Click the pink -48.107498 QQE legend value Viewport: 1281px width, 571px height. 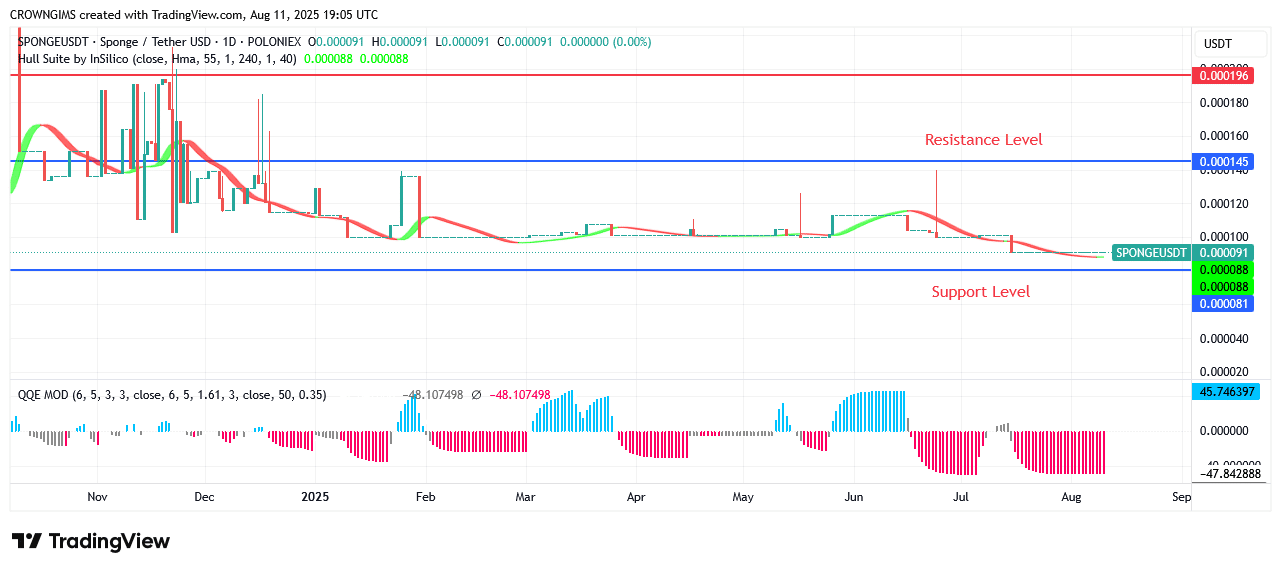(520, 395)
